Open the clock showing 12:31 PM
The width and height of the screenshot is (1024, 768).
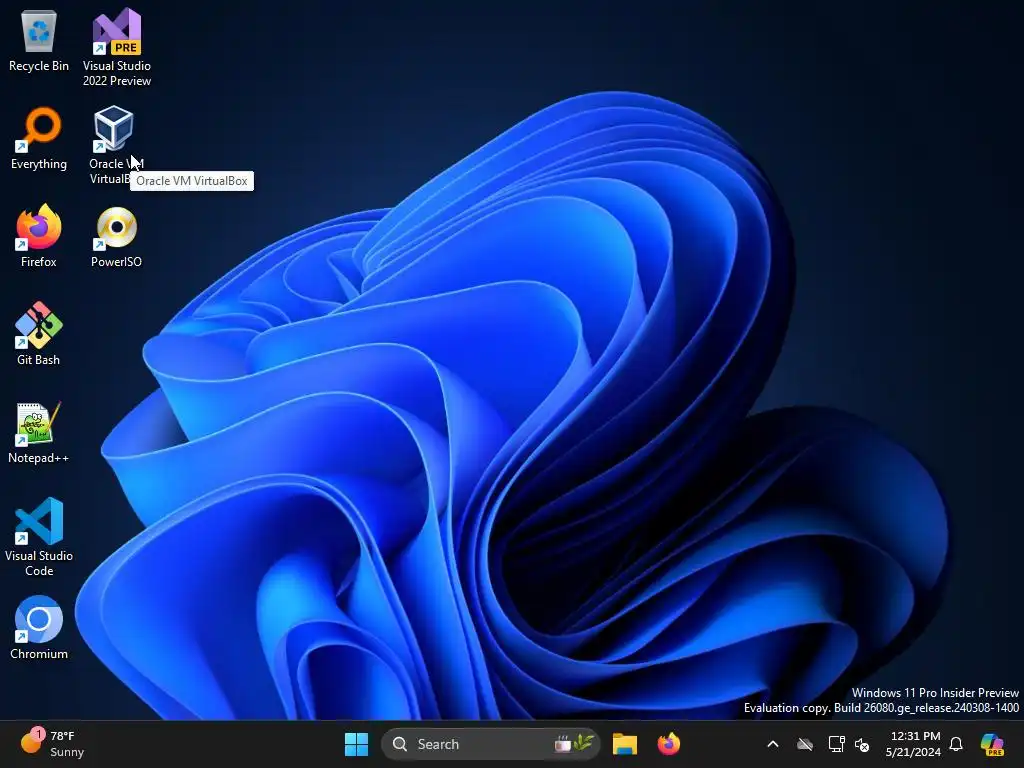coord(913,744)
